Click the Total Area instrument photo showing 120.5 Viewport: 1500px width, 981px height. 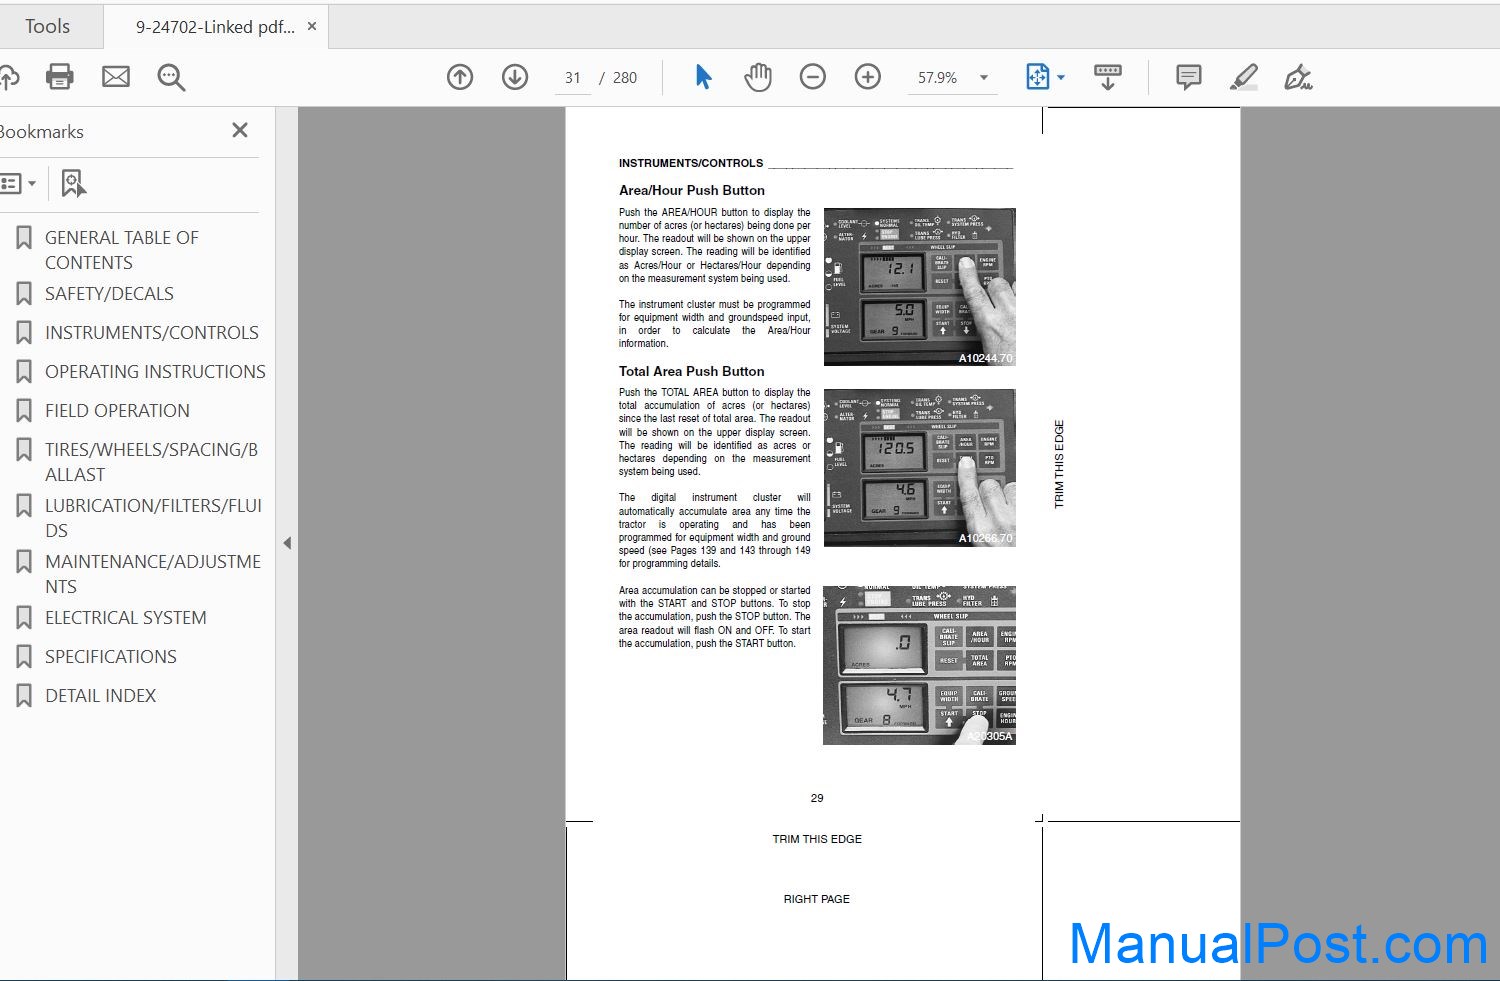point(919,467)
